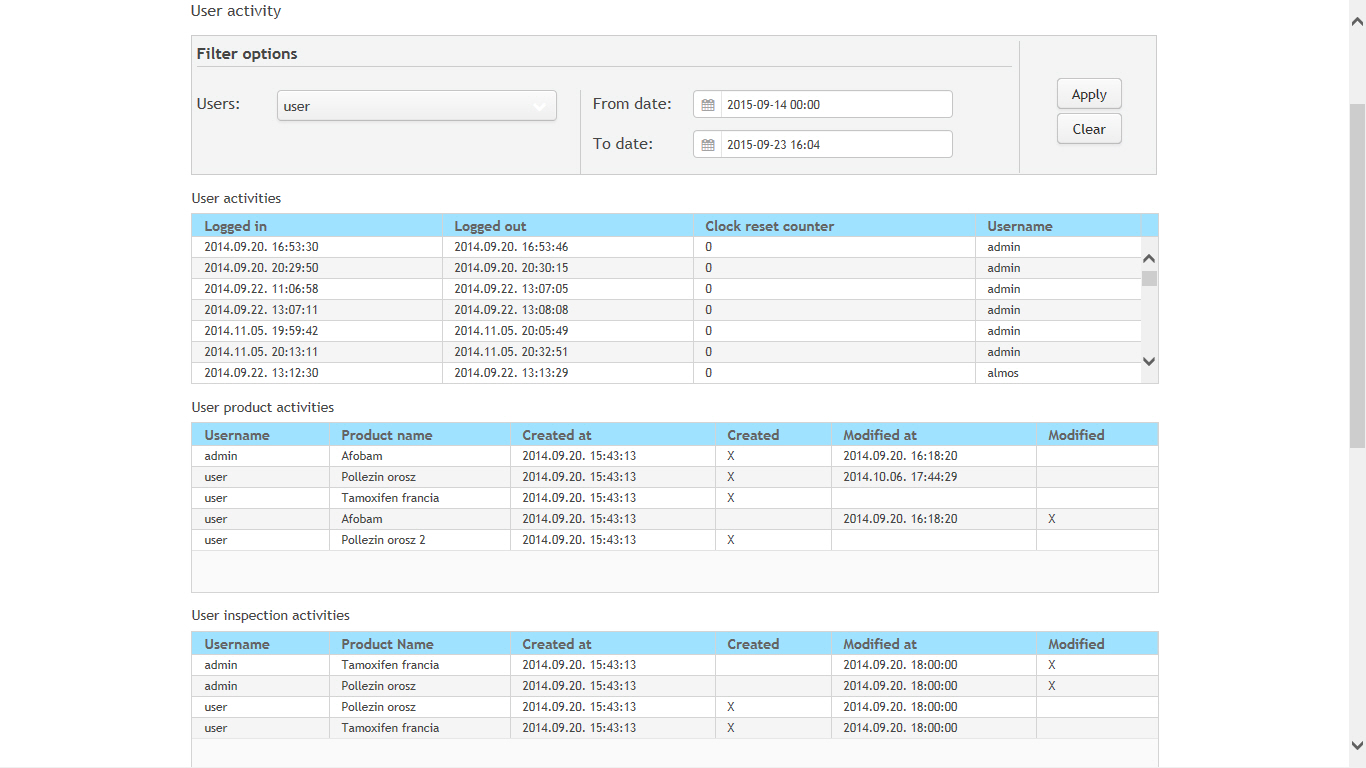Viewport: 1366px width, 768px height.
Task: Focus the To date text field
Action: pos(835,145)
